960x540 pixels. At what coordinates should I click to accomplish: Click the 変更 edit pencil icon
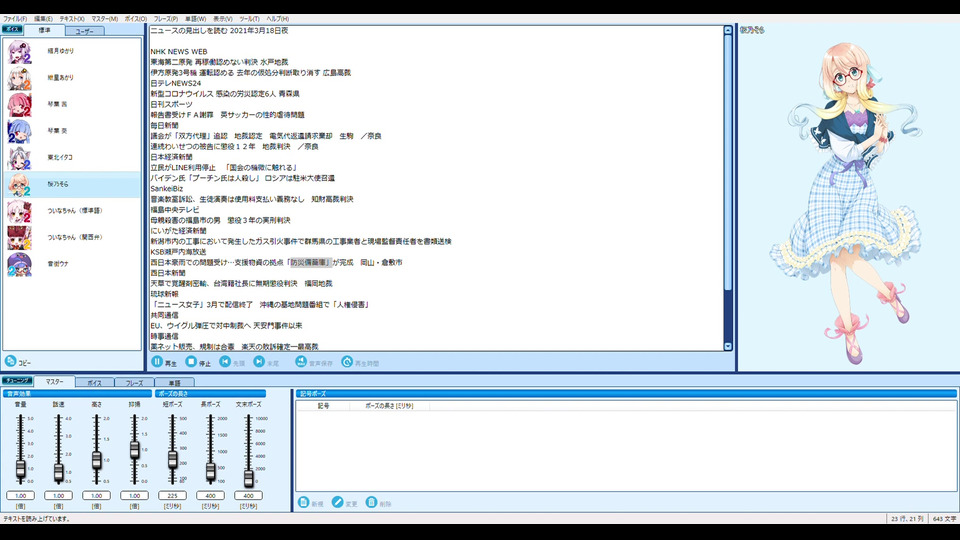(337, 502)
